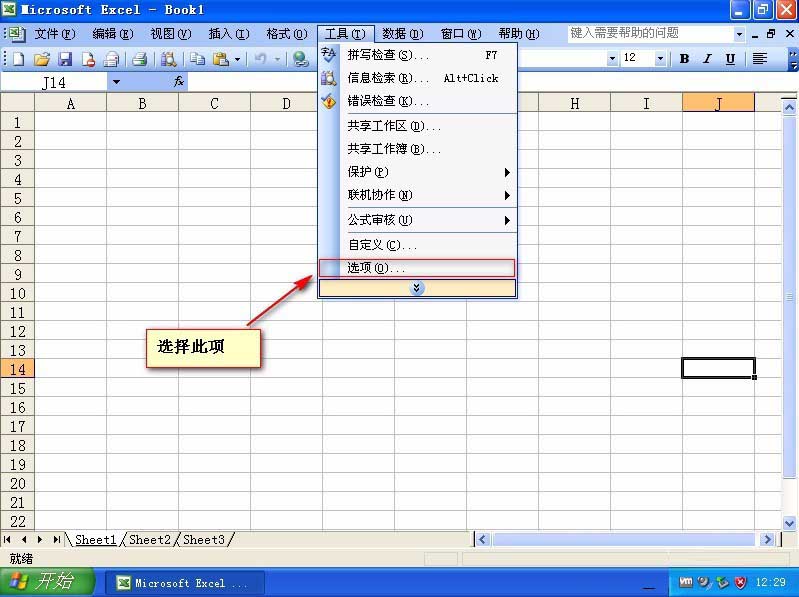Click the error checking icon in Tools menu
Image resolution: width=799 pixels, height=597 pixels.
329,101
